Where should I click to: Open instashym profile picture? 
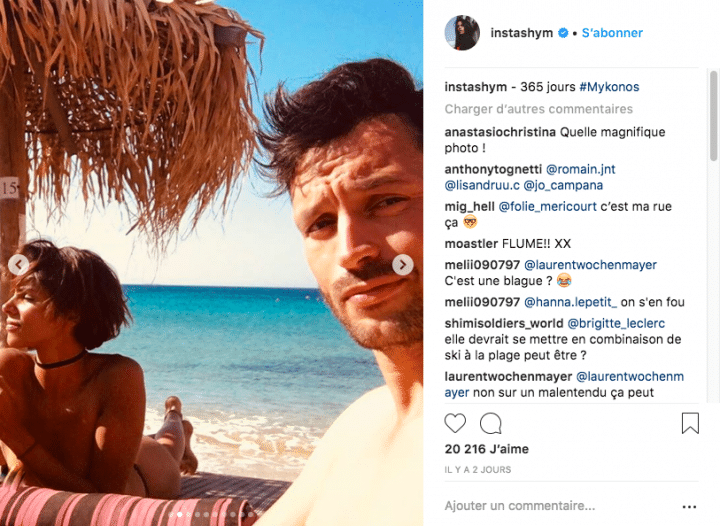462,33
